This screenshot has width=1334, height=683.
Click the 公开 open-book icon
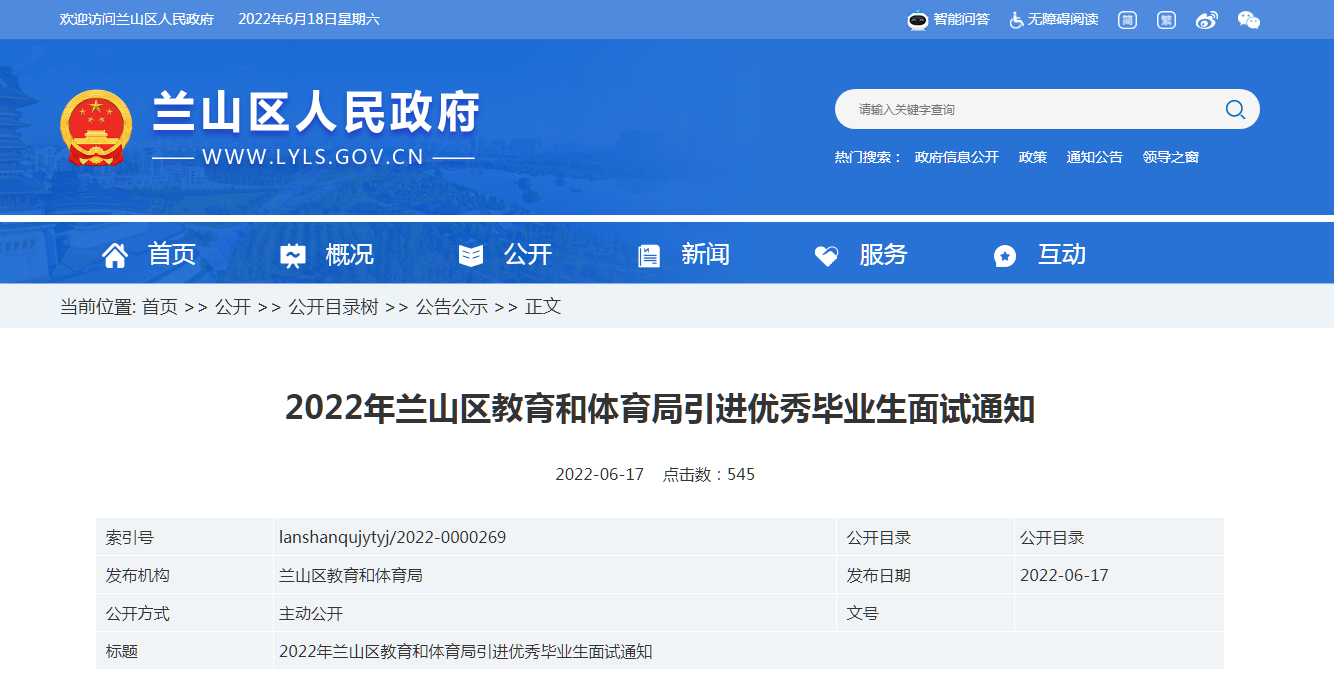470,255
